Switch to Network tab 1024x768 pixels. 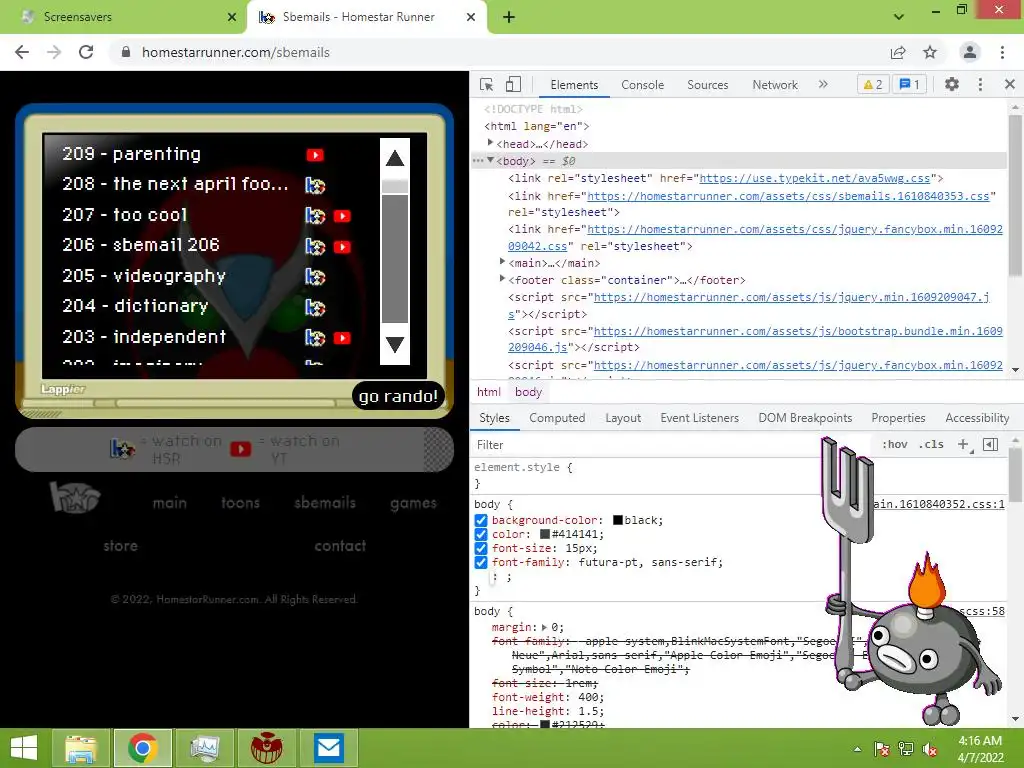775,85
